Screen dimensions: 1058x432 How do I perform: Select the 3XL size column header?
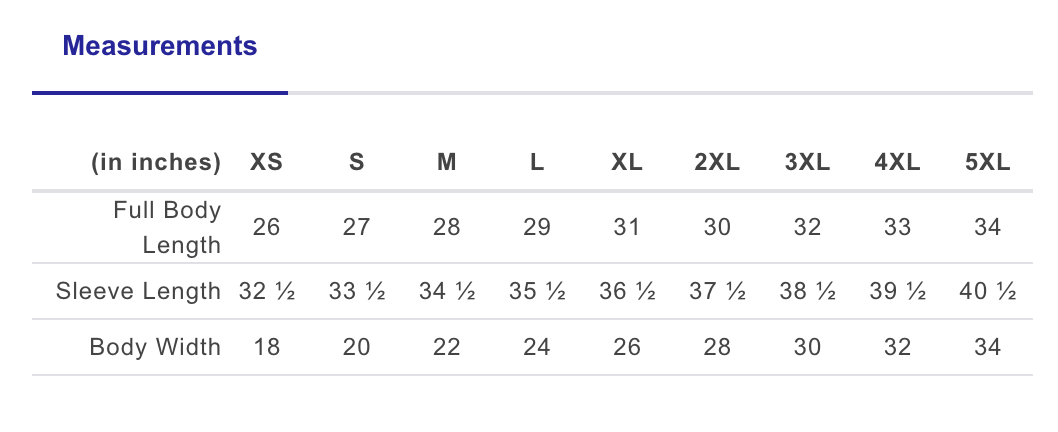pyautogui.click(x=807, y=163)
